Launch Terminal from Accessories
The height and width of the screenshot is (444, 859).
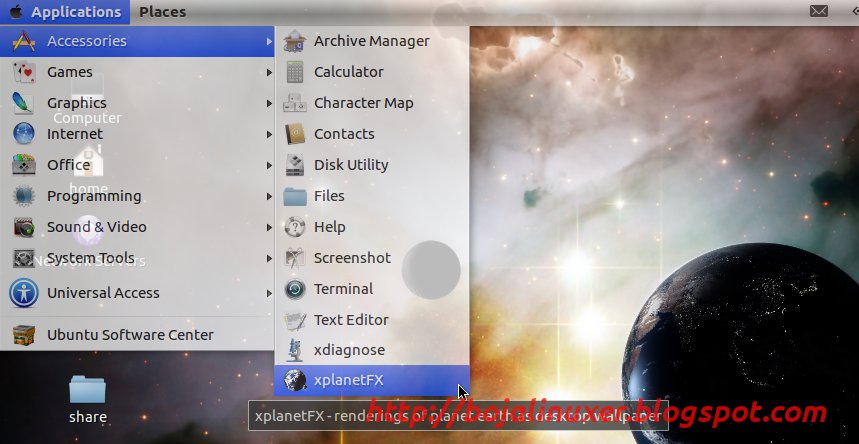tap(372, 289)
